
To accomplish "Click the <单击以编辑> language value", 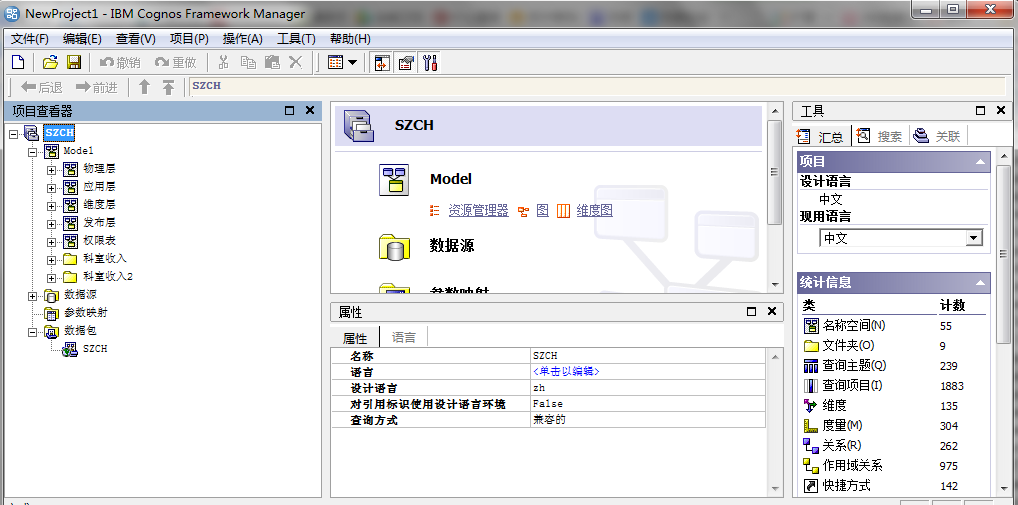I will (565, 372).
